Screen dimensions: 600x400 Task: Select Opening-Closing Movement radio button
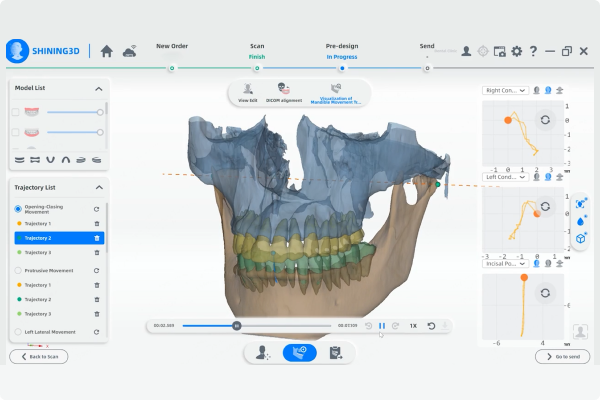pyautogui.click(x=18, y=209)
